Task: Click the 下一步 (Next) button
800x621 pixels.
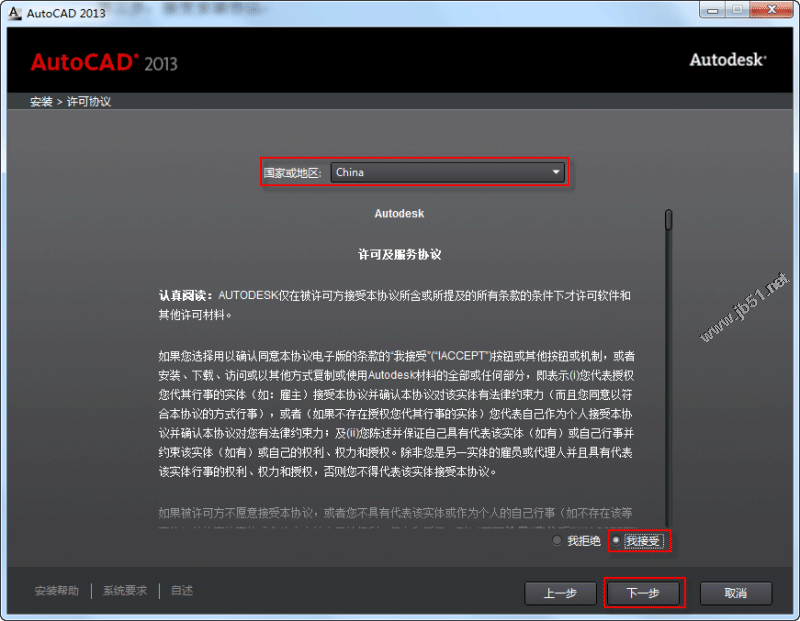Action: pyautogui.click(x=643, y=592)
